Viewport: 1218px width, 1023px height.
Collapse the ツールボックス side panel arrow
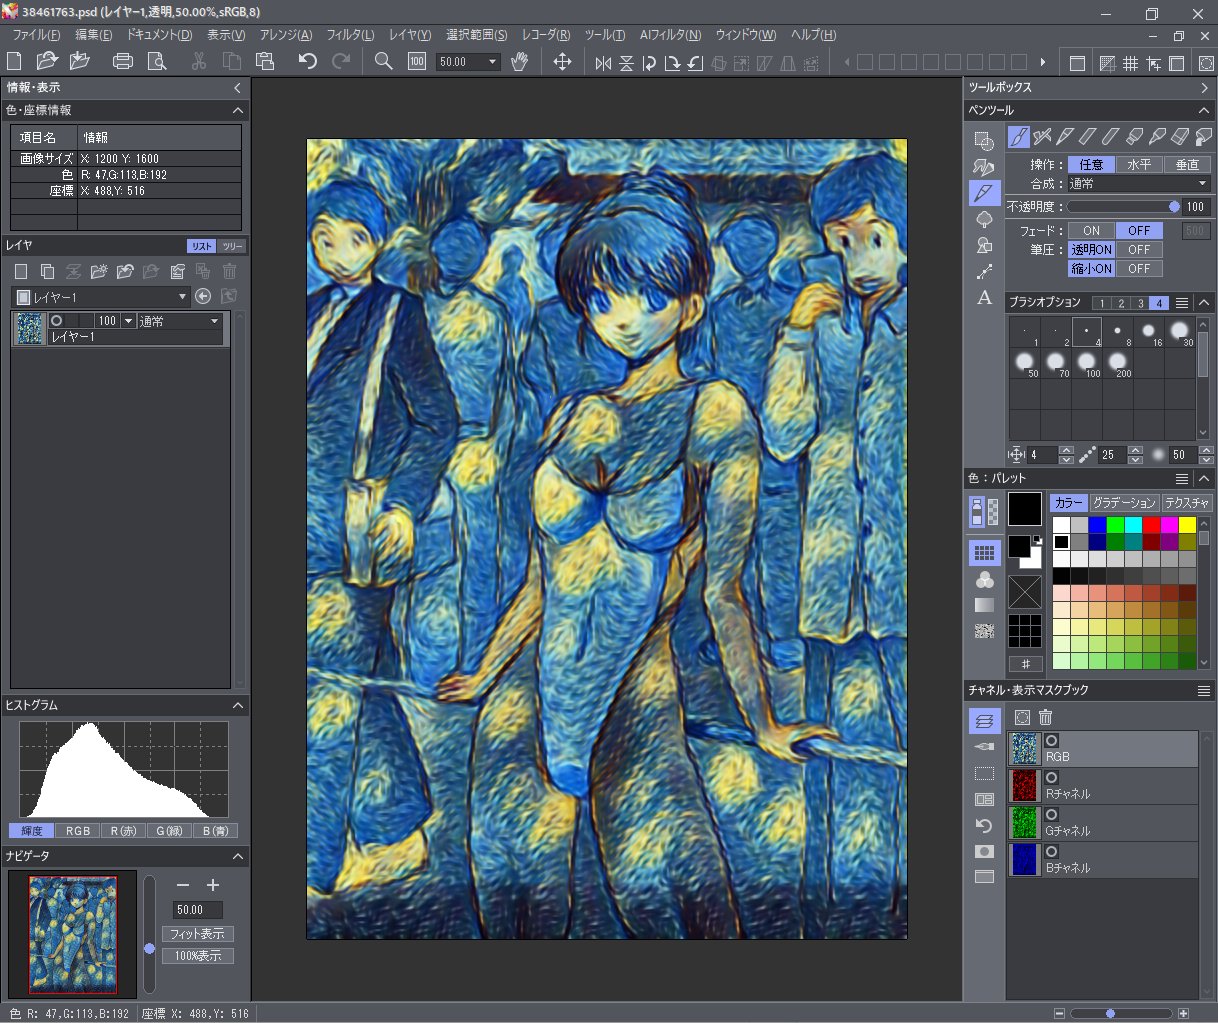pos(1204,88)
